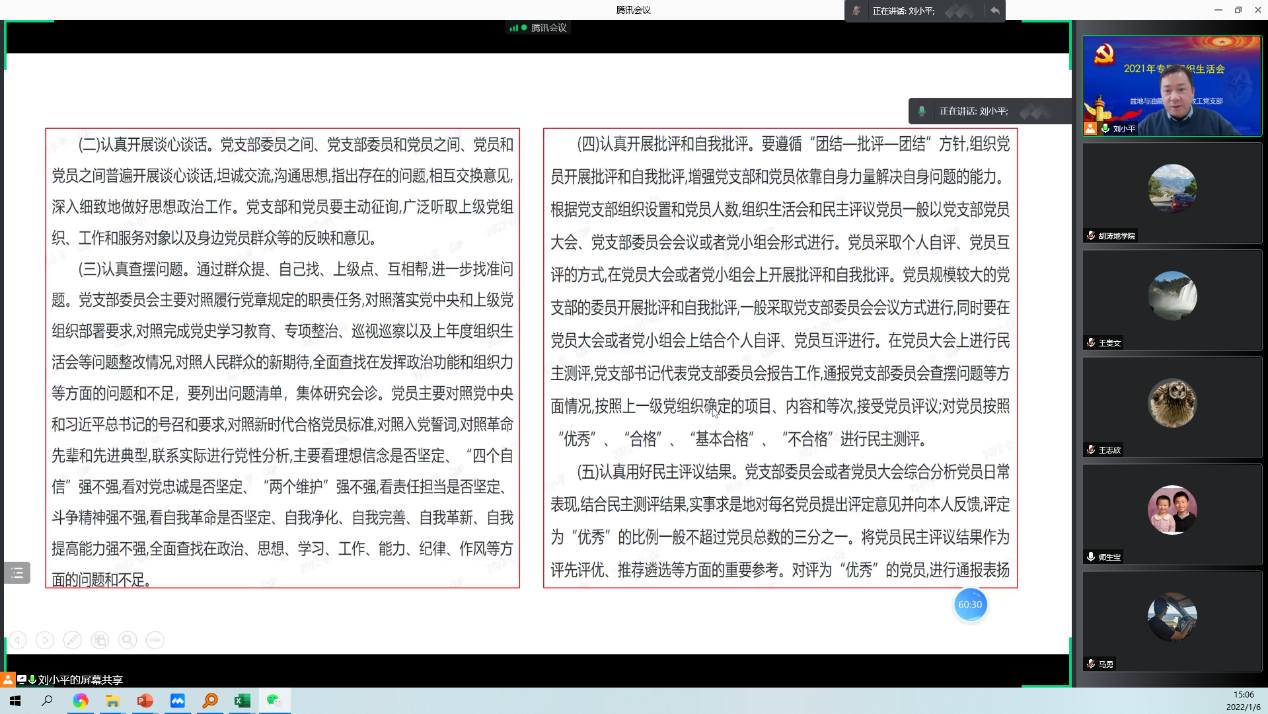Image resolution: width=1268 pixels, height=714 pixels.
Task: Open the Windows Start menu
Action: (15, 701)
